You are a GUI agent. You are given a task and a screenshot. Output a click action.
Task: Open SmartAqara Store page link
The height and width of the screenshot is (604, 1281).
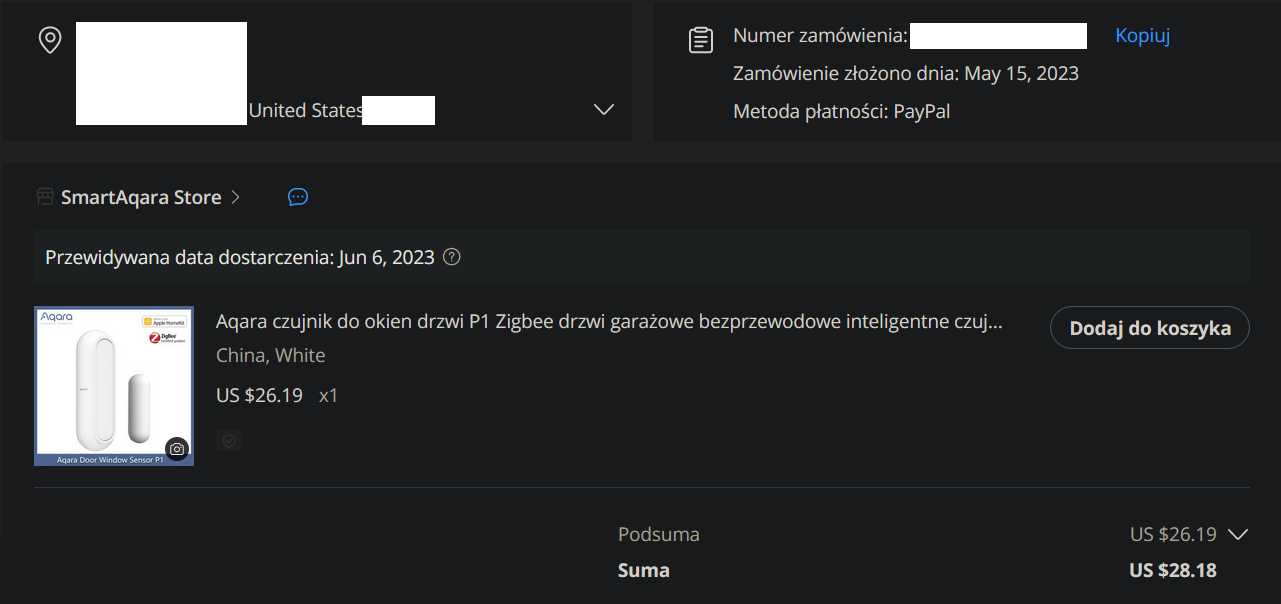[x=141, y=197]
